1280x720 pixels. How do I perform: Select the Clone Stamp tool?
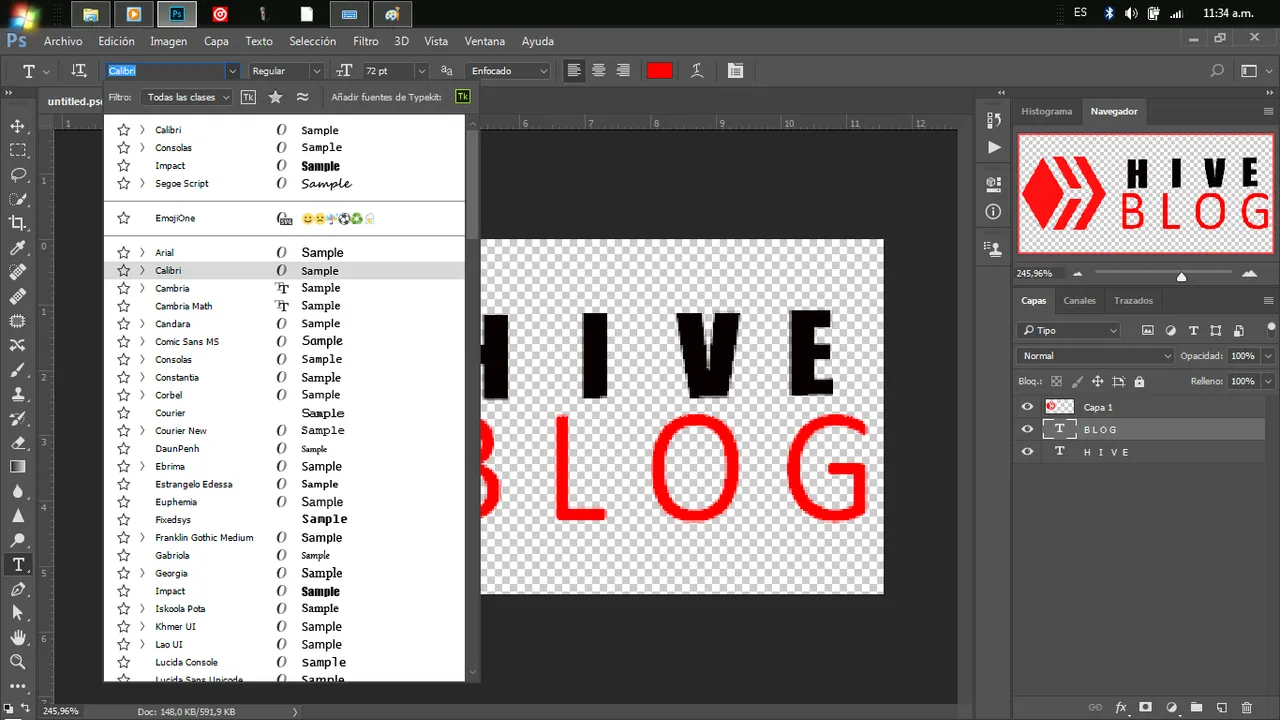point(17,394)
